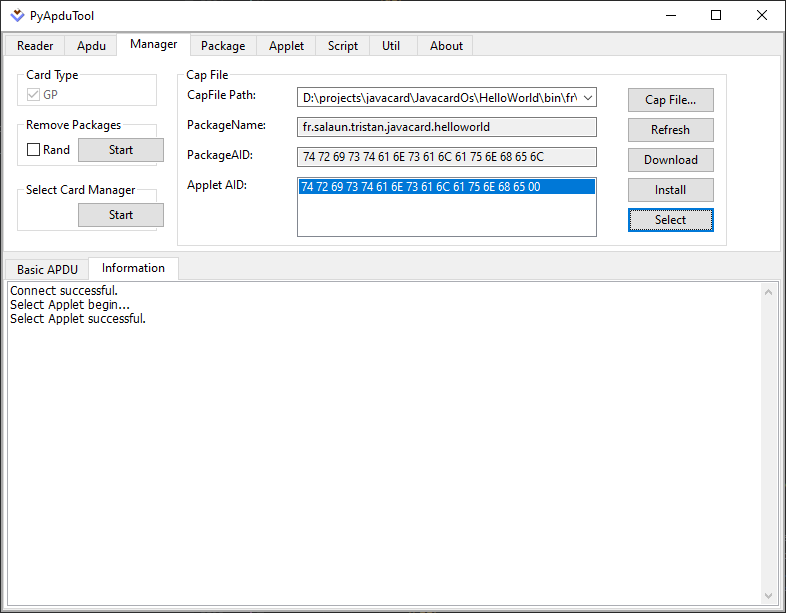Open the Applet tab
Screen dimensions: 786x613
pyautogui.click(x=286, y=46)
